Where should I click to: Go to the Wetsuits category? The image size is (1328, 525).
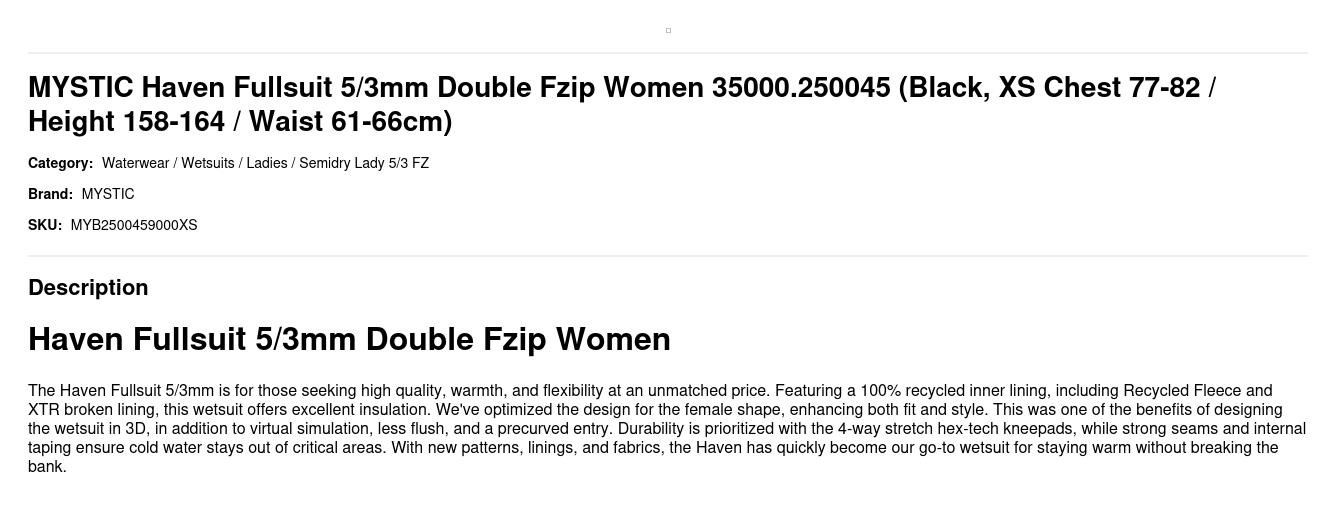207,163
